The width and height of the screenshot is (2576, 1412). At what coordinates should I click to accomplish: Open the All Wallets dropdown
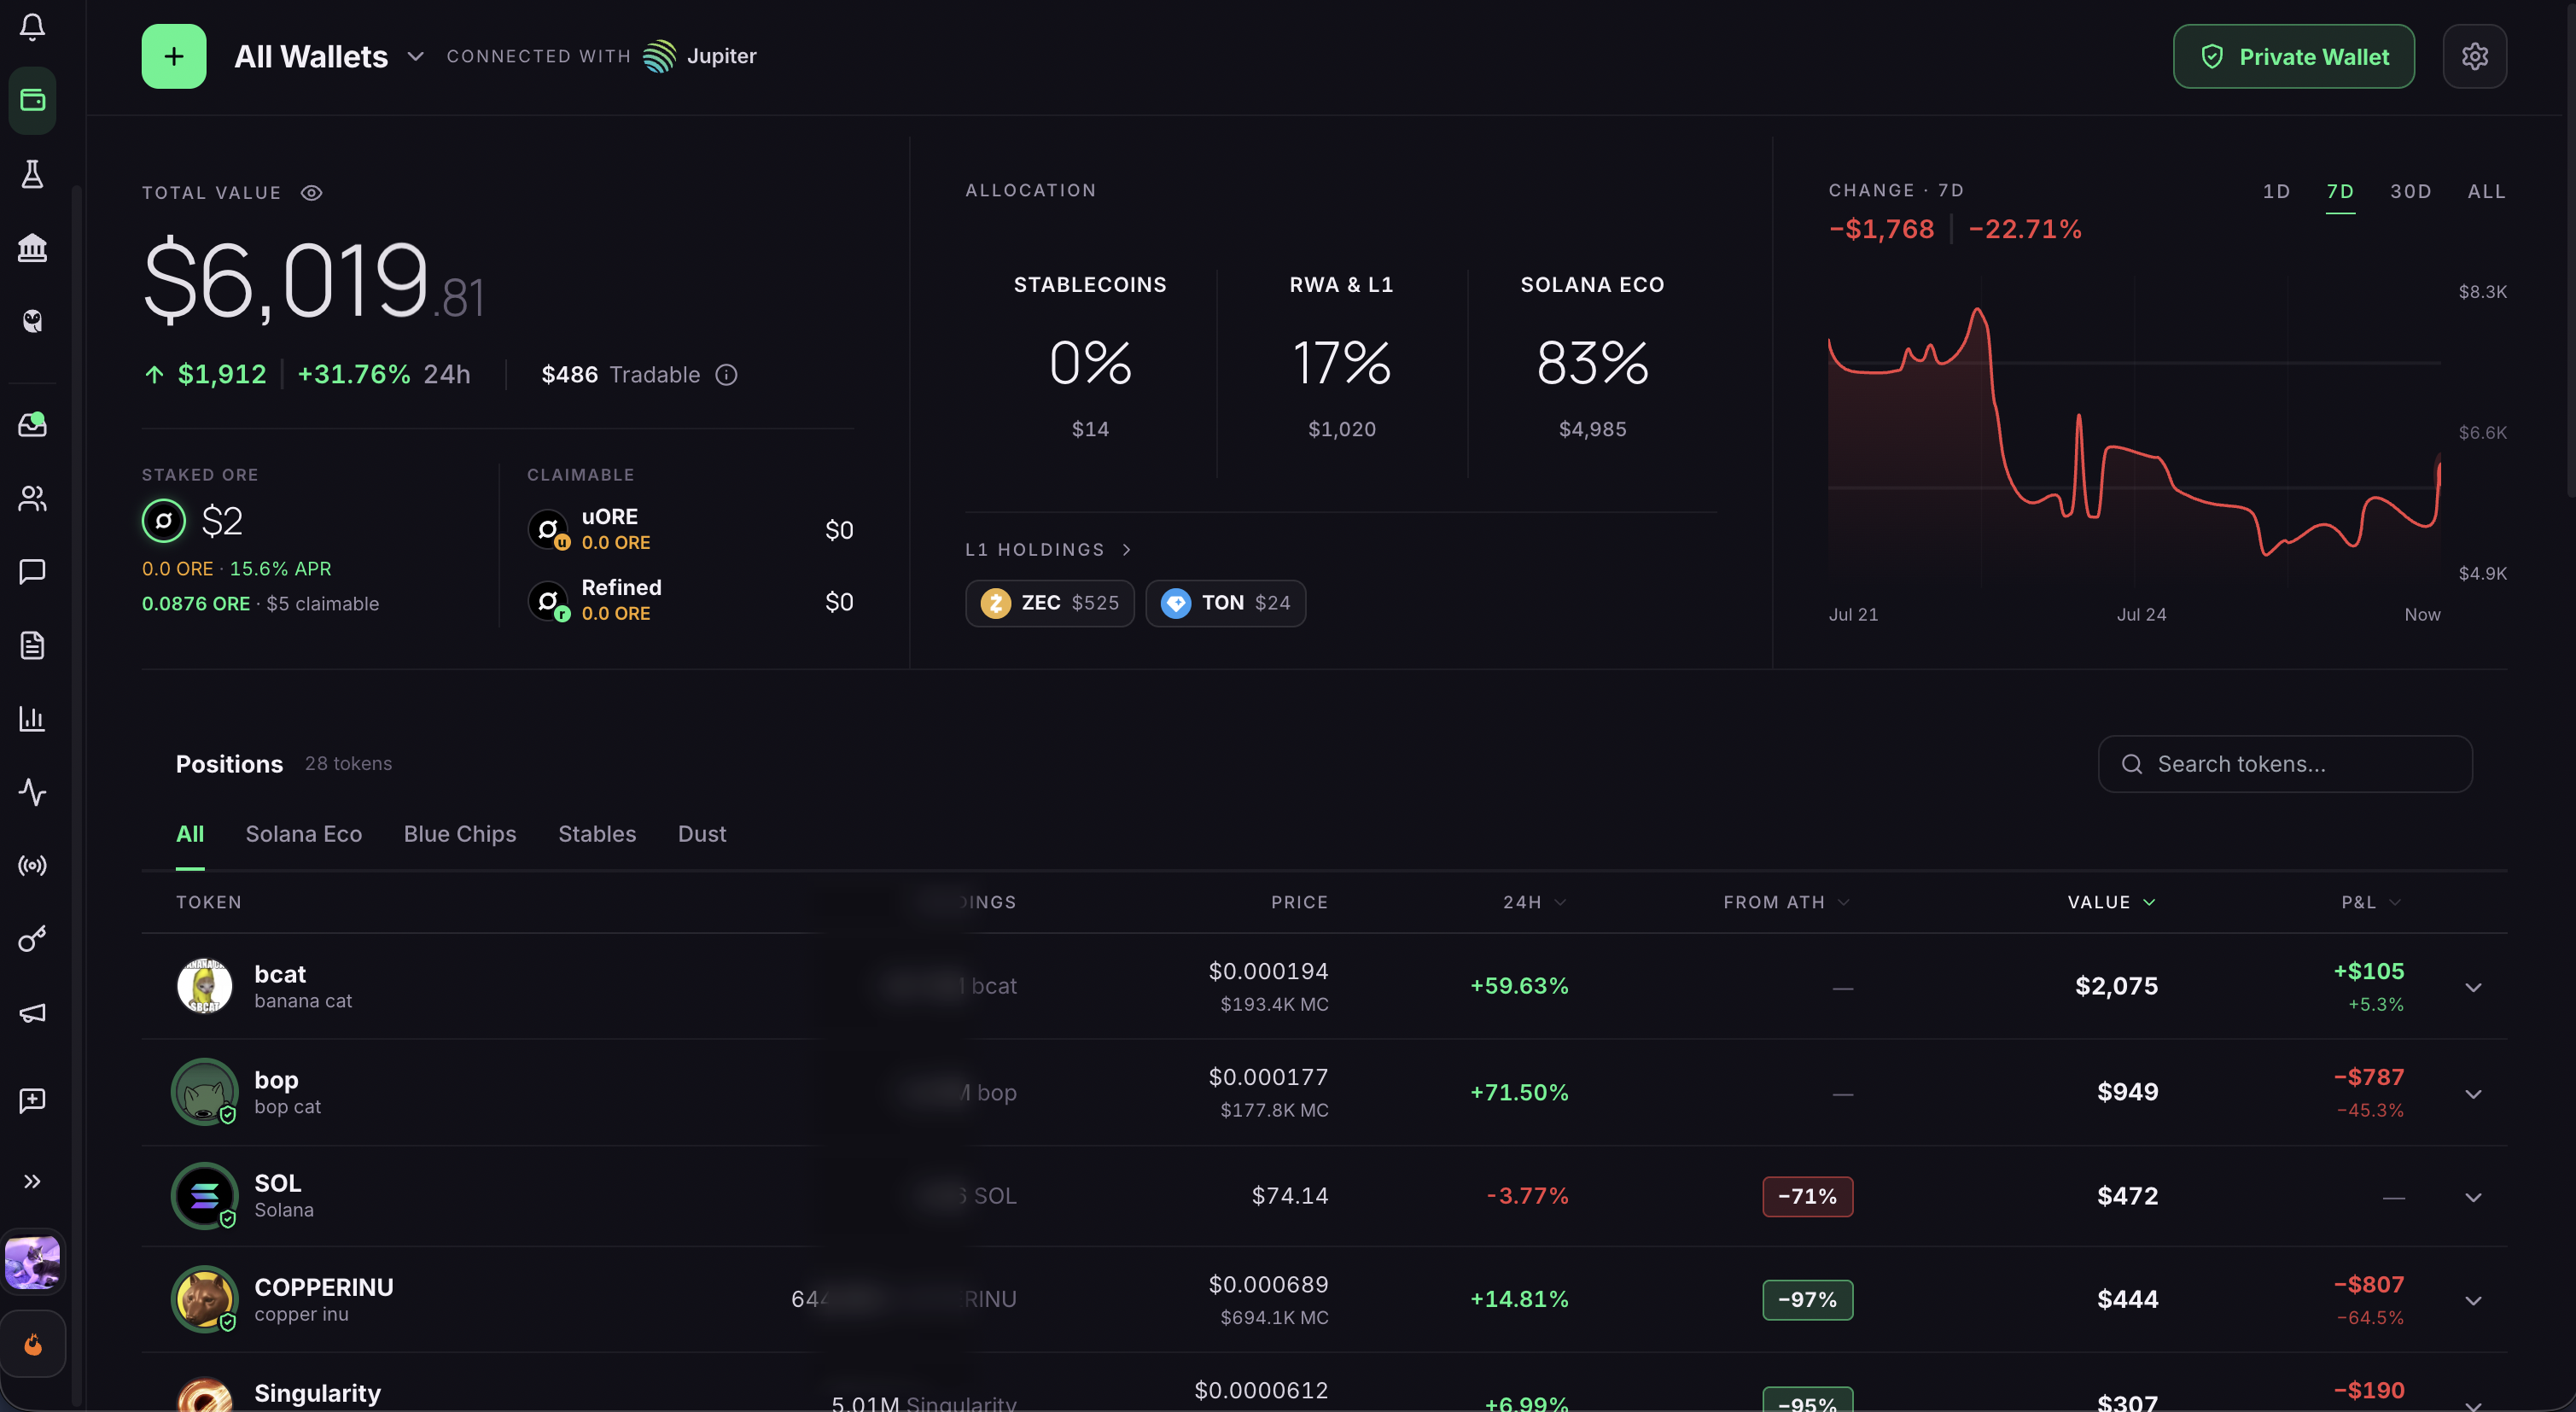tap(329, 56)
